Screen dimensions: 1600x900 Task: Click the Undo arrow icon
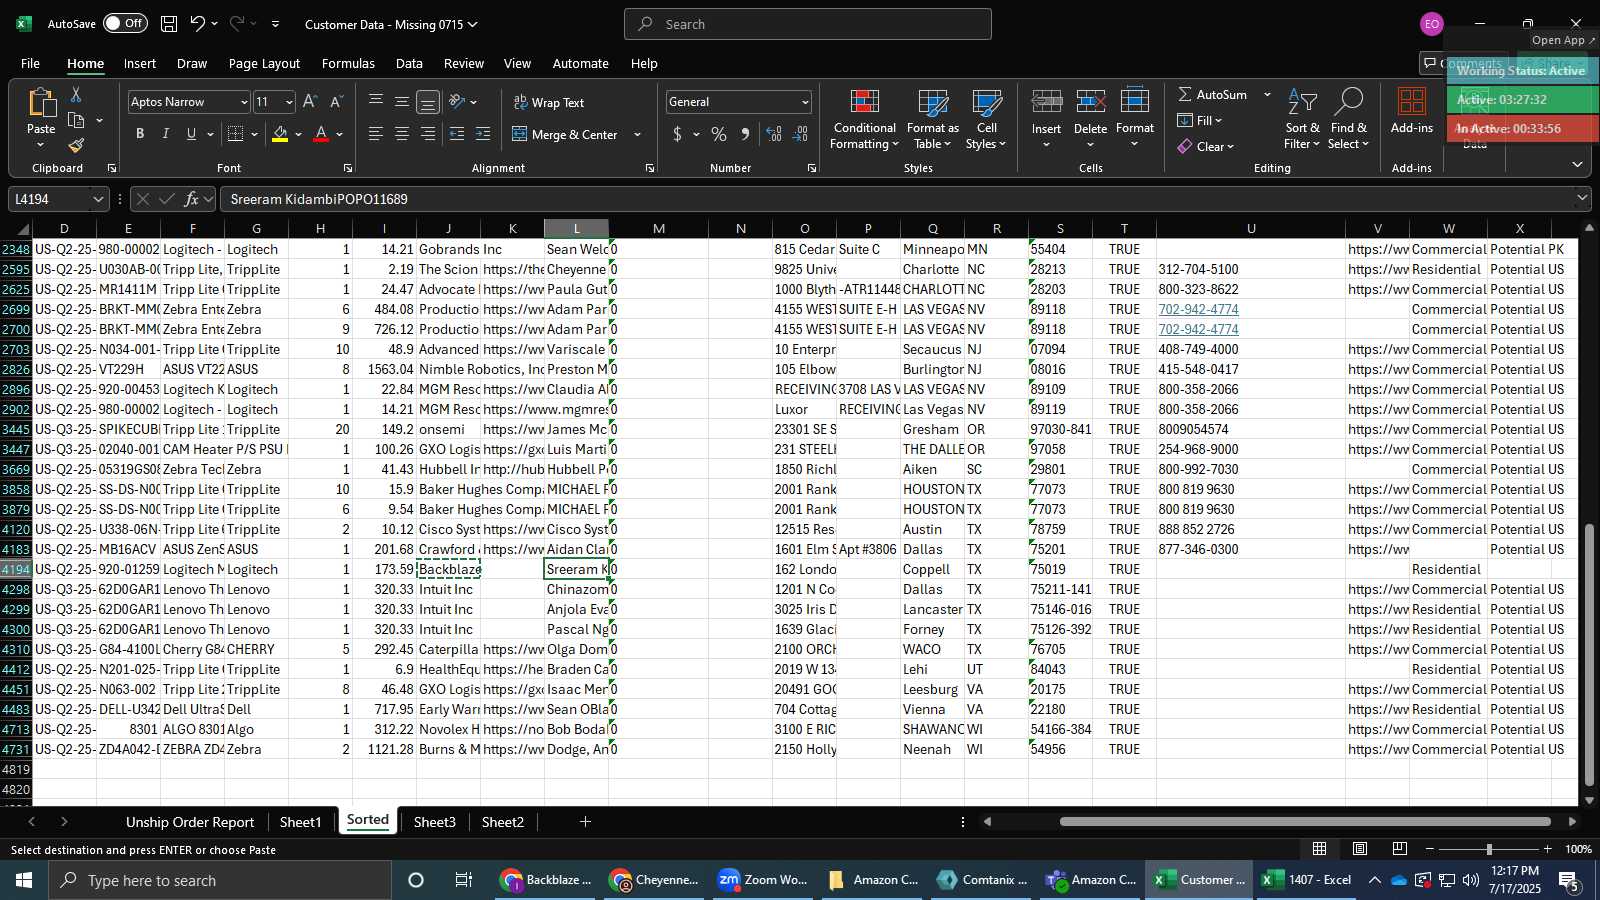click(x=197, y=24)
